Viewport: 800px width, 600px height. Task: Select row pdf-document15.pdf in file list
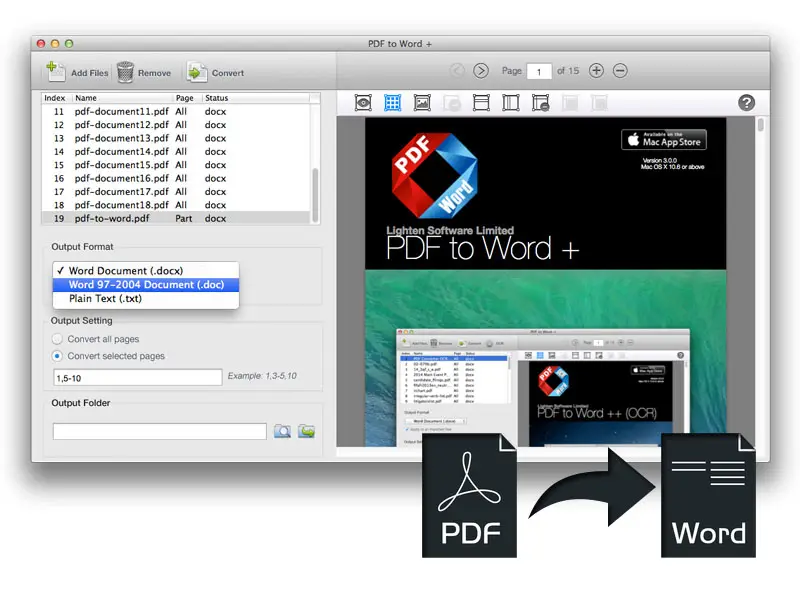176,165
